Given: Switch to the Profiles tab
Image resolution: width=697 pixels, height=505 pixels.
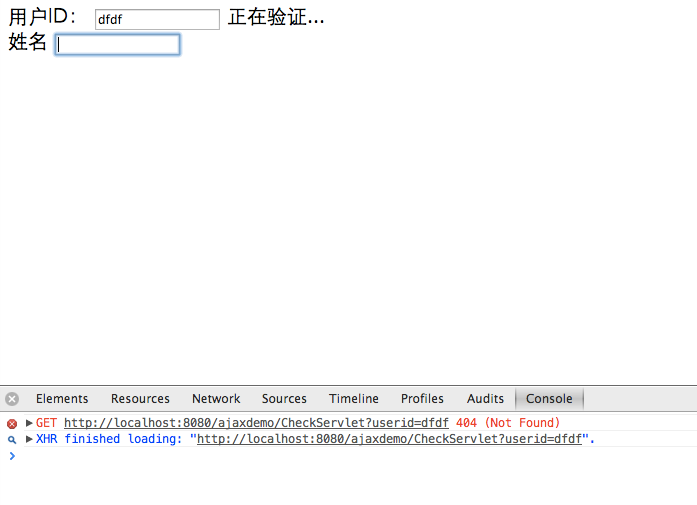Looking at the screenshot, I should pos(422,399).
